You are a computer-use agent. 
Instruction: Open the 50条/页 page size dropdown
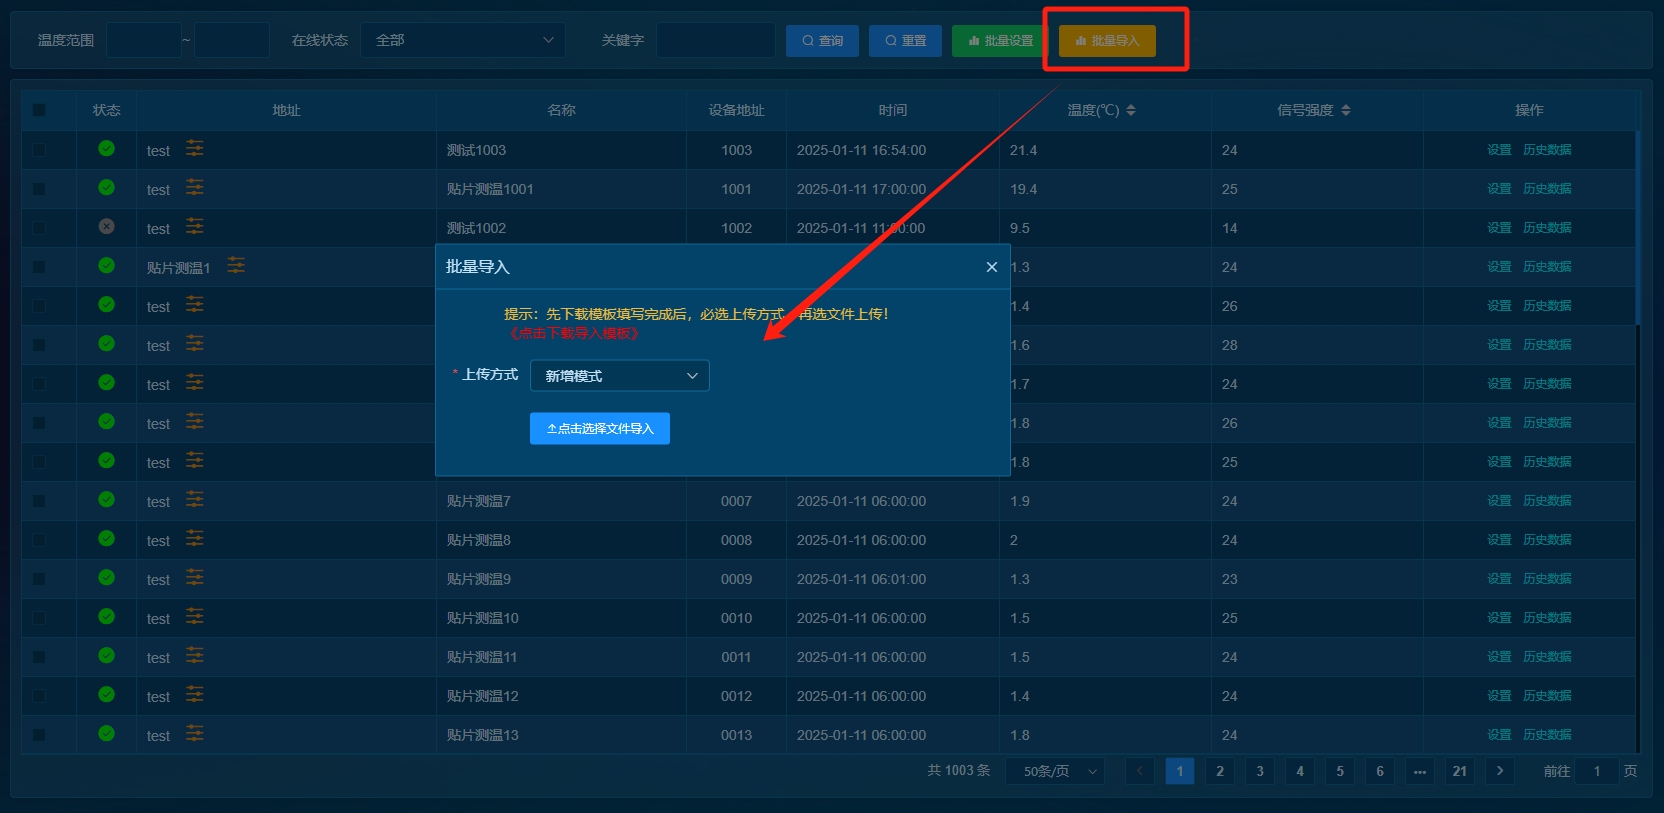1061,771
